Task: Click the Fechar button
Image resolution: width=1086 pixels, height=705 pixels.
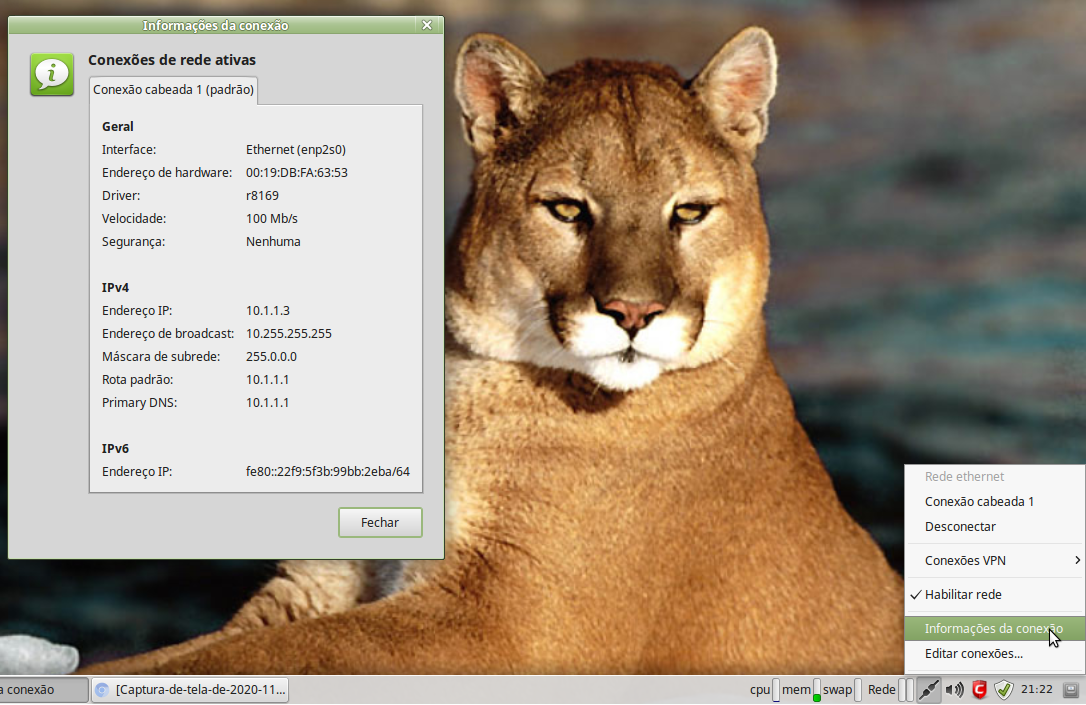Action: (x=380, y=523)
